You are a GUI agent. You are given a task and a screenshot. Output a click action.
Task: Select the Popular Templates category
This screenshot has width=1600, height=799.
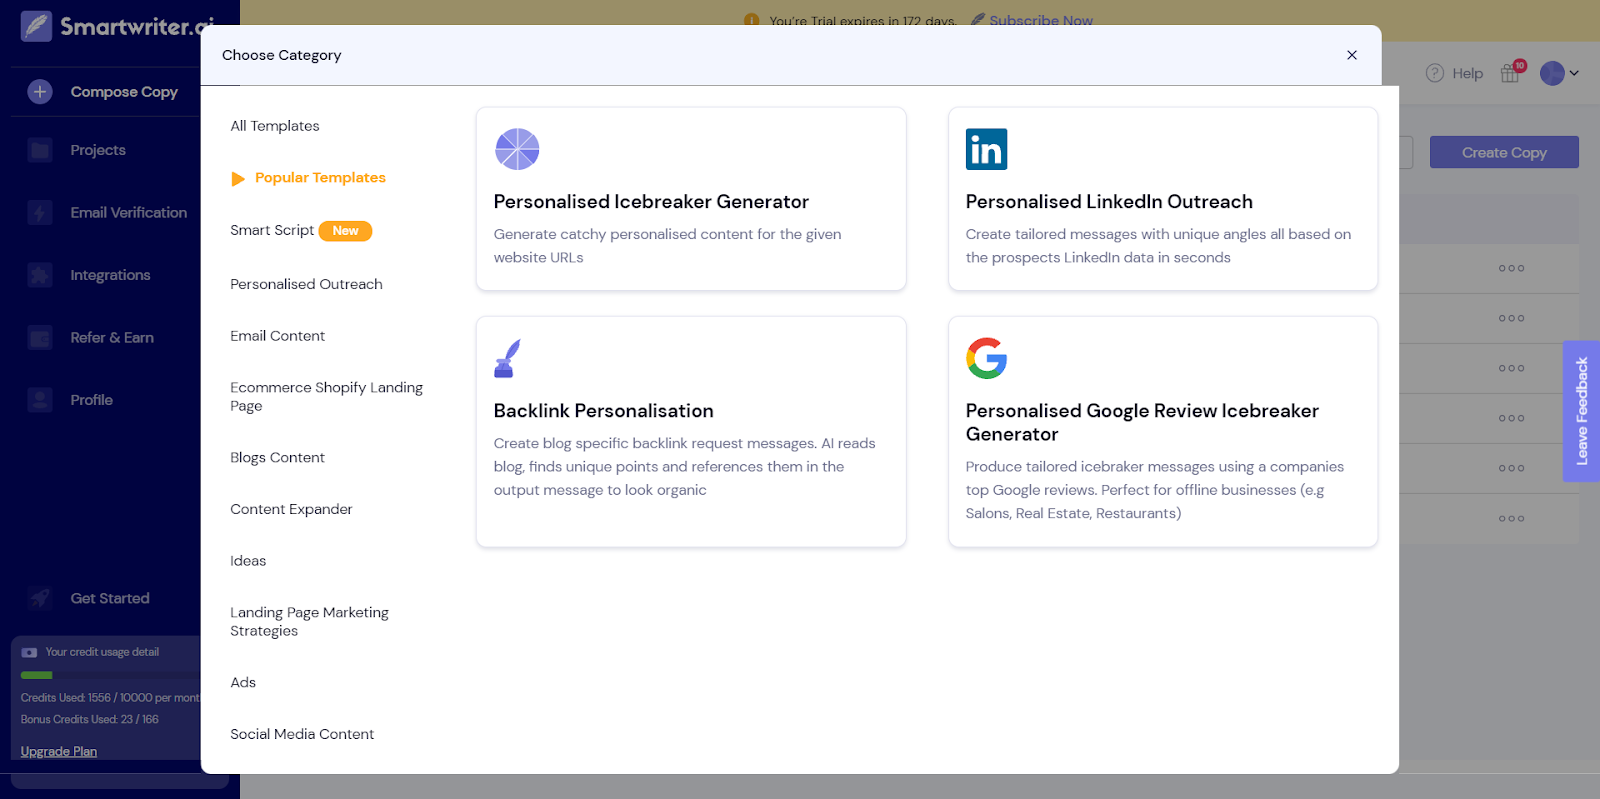[320, 178]
